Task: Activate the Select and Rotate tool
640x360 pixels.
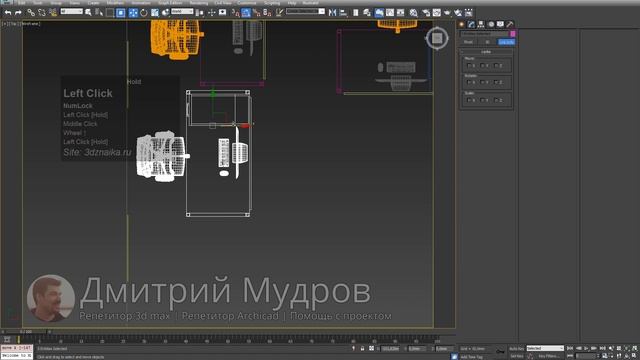Action: pos(144,13)
